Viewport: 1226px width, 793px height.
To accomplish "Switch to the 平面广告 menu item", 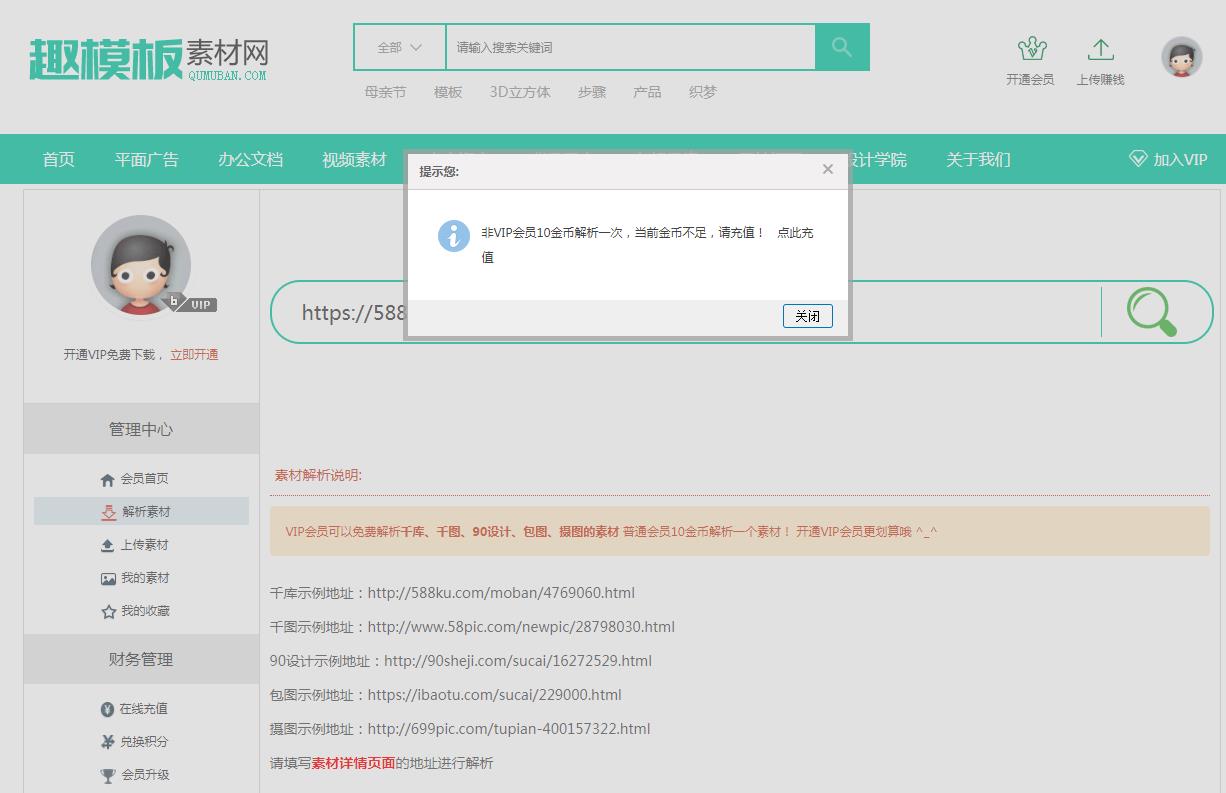I will (146, 159).
